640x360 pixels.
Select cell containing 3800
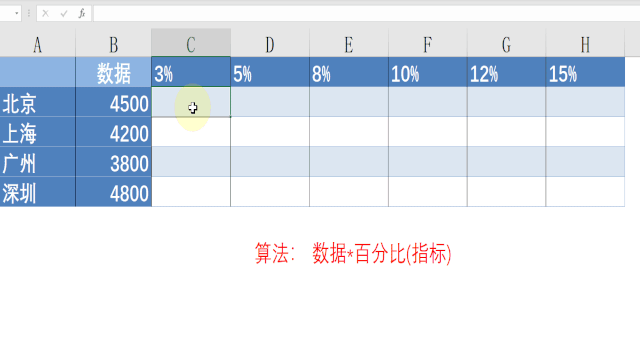point(113,162)
